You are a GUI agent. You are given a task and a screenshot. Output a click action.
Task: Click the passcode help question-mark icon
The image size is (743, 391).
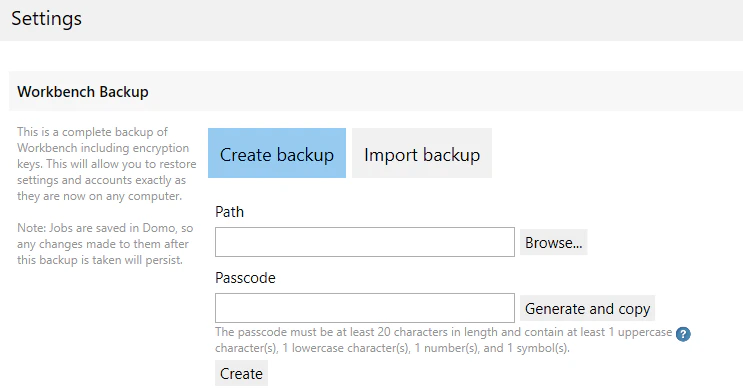pos(683,334)
